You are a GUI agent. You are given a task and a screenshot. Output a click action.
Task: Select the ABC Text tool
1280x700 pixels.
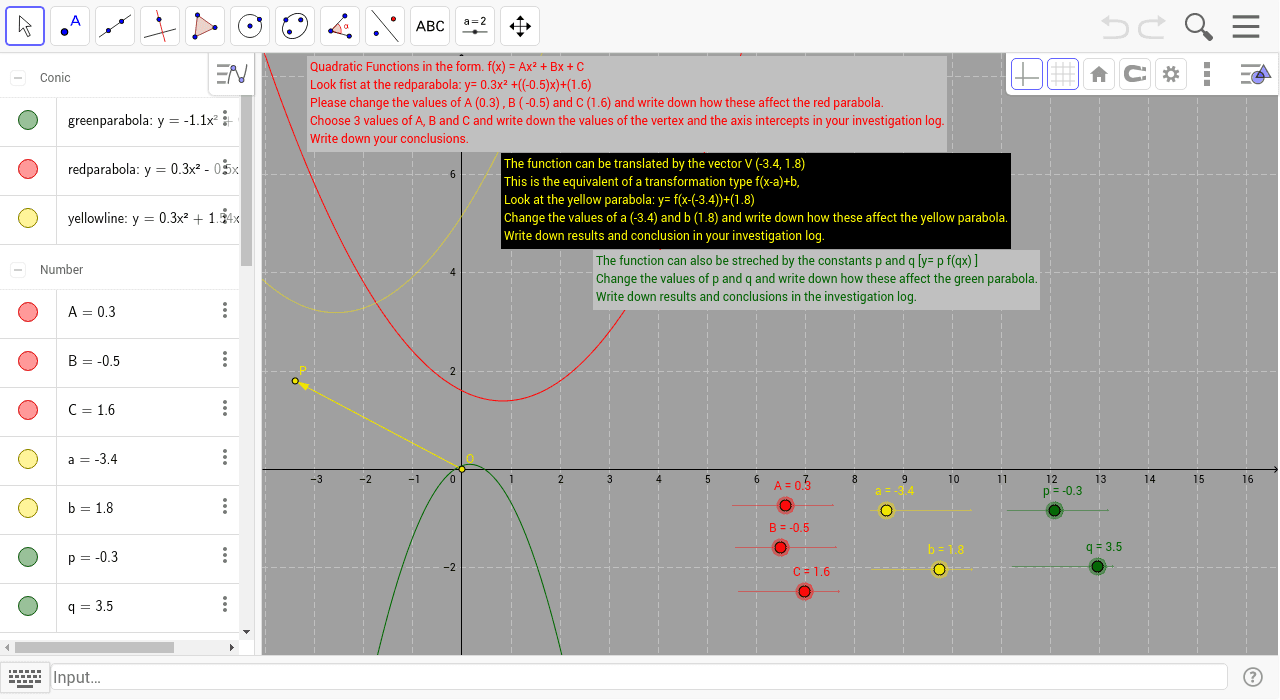(x=430, y=26)
